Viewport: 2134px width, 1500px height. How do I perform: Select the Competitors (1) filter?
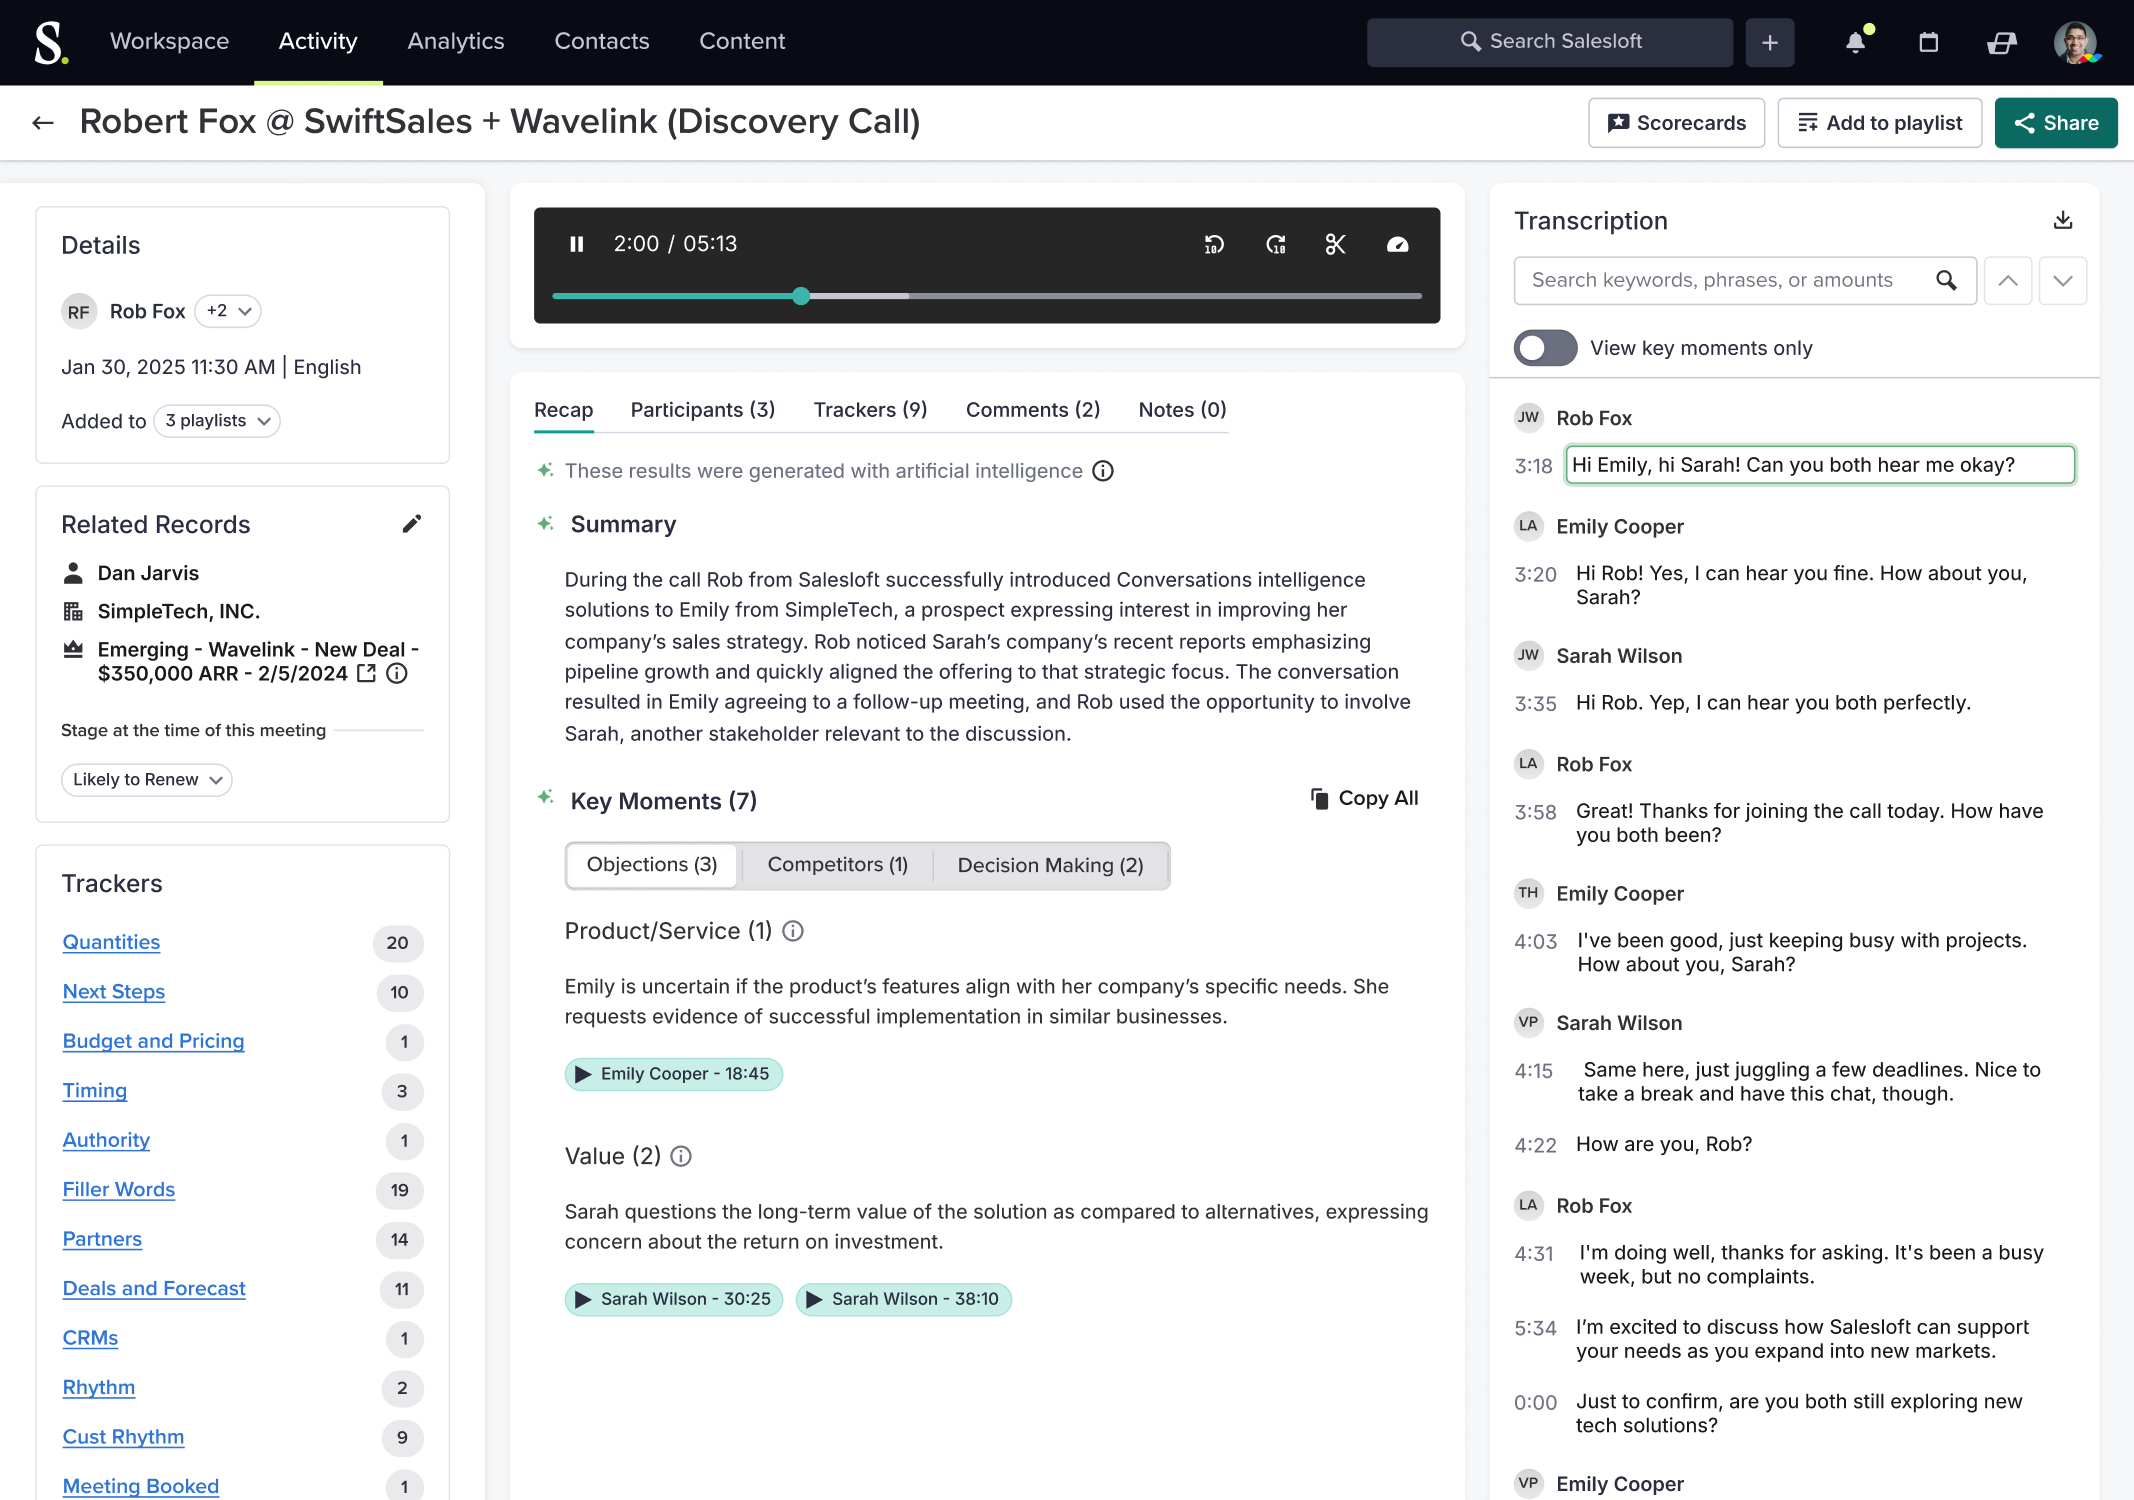tap(838, 865)
